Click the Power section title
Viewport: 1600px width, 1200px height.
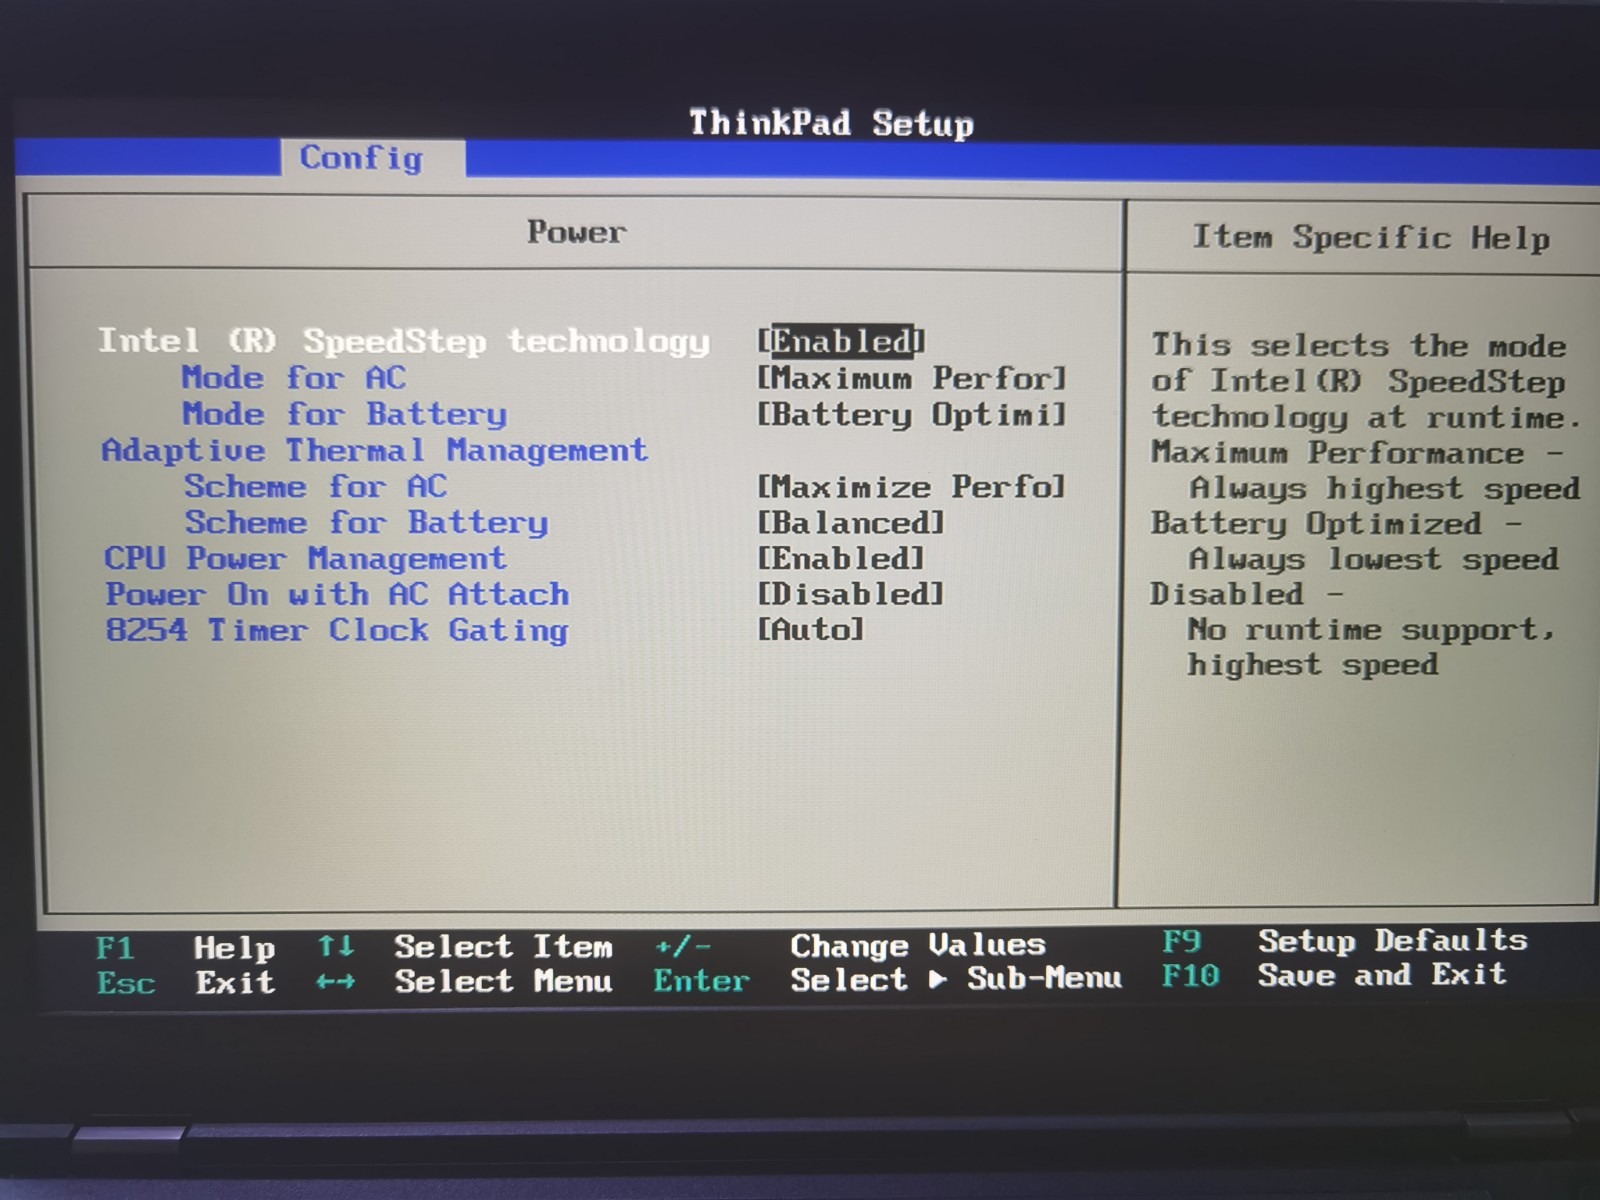click(577, 232)
